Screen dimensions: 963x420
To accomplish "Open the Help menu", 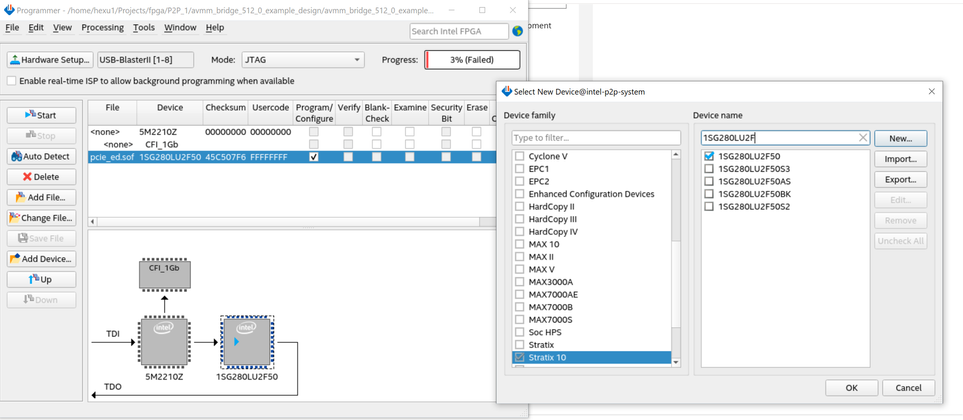I will point(215,28).
